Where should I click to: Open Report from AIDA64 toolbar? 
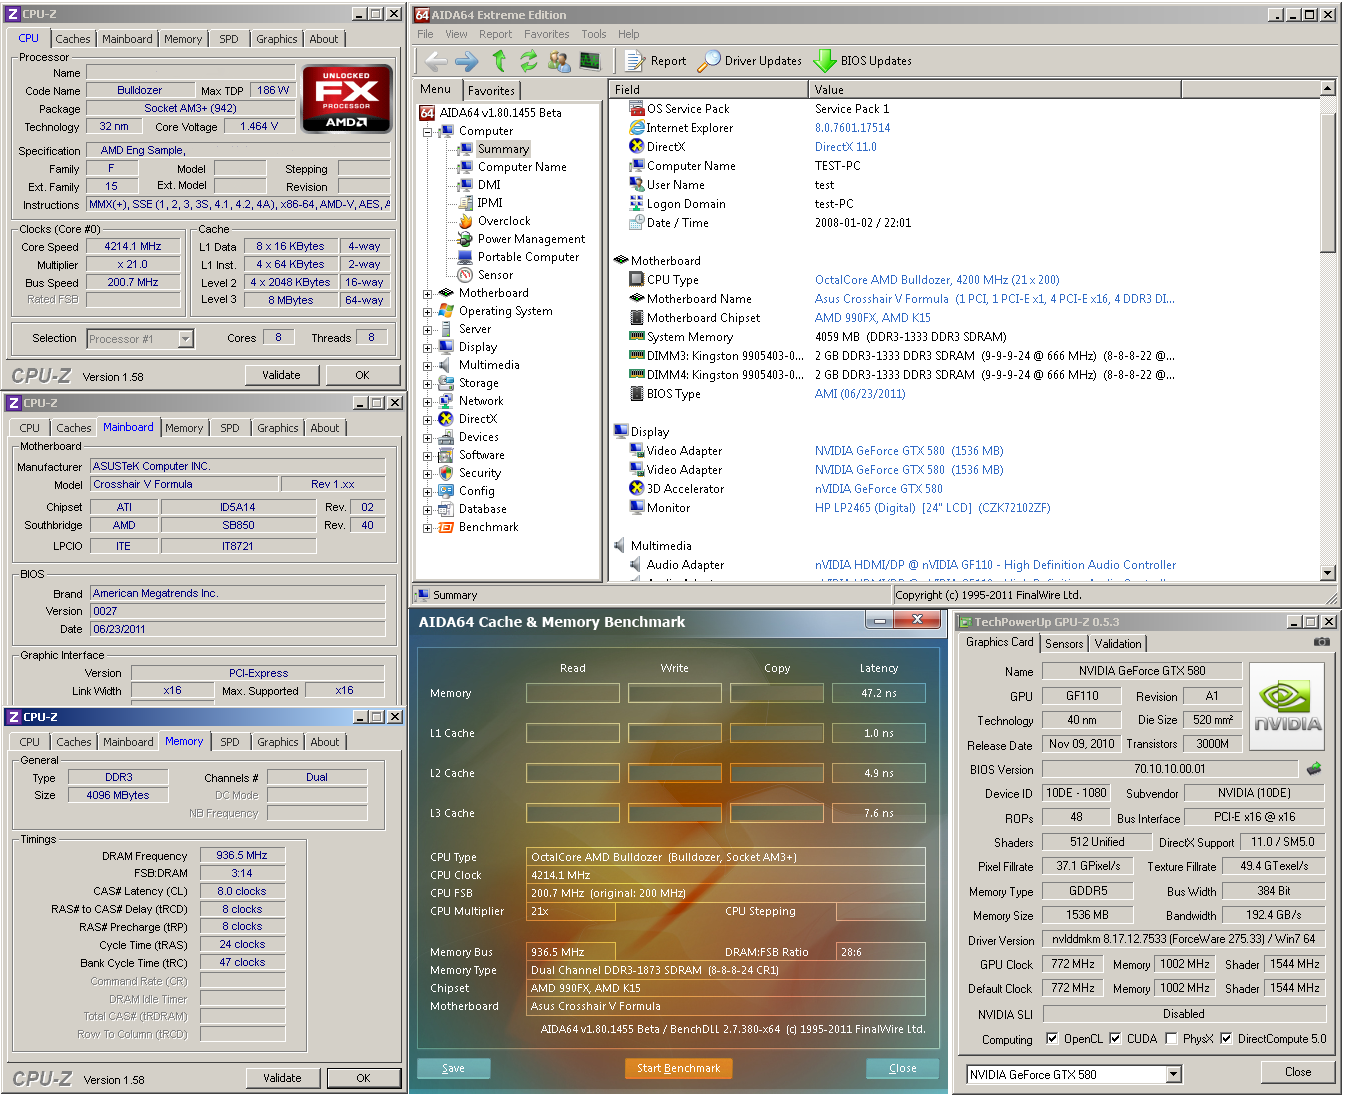656,61
